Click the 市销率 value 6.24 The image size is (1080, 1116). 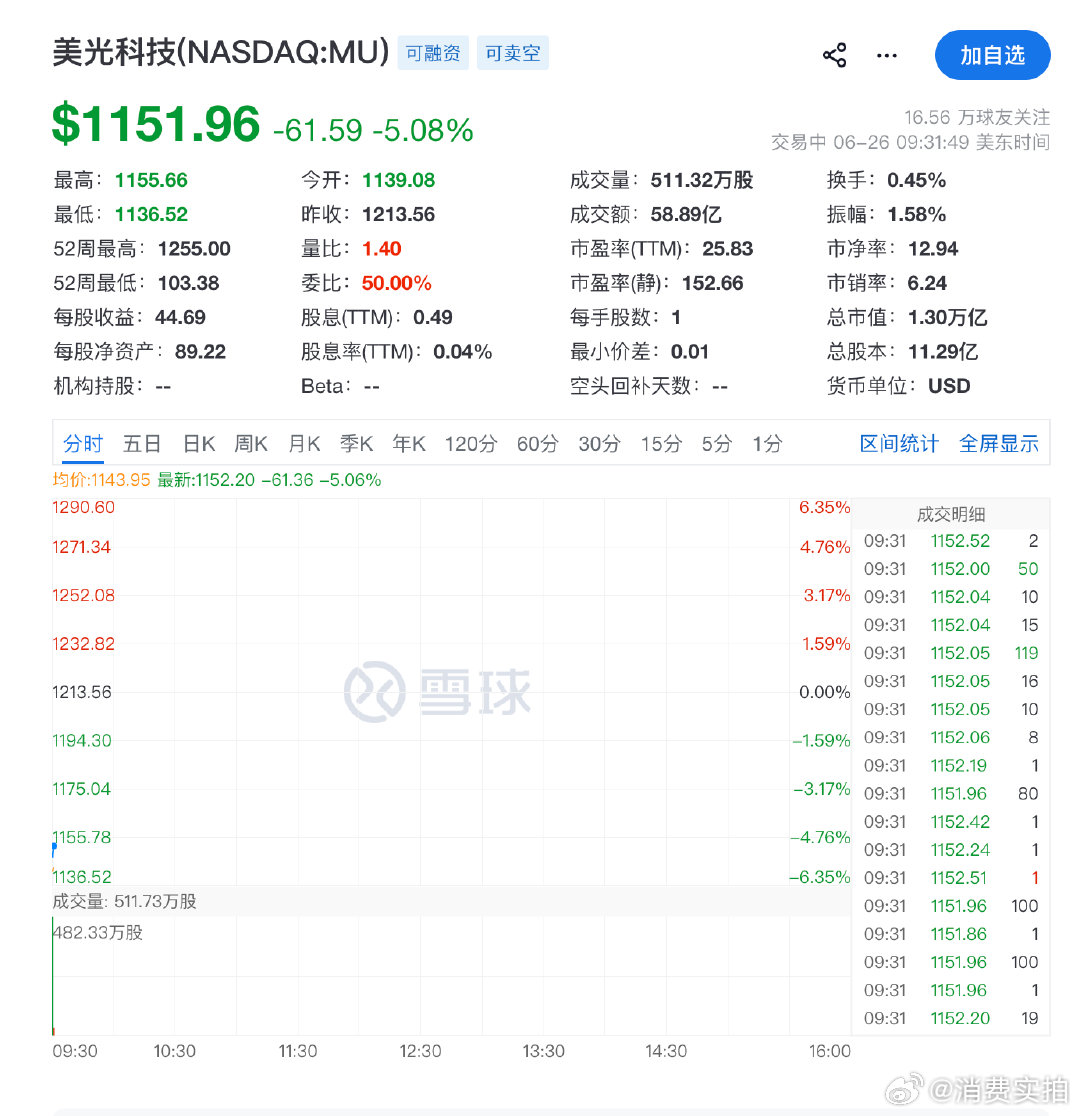pos(926,283)
